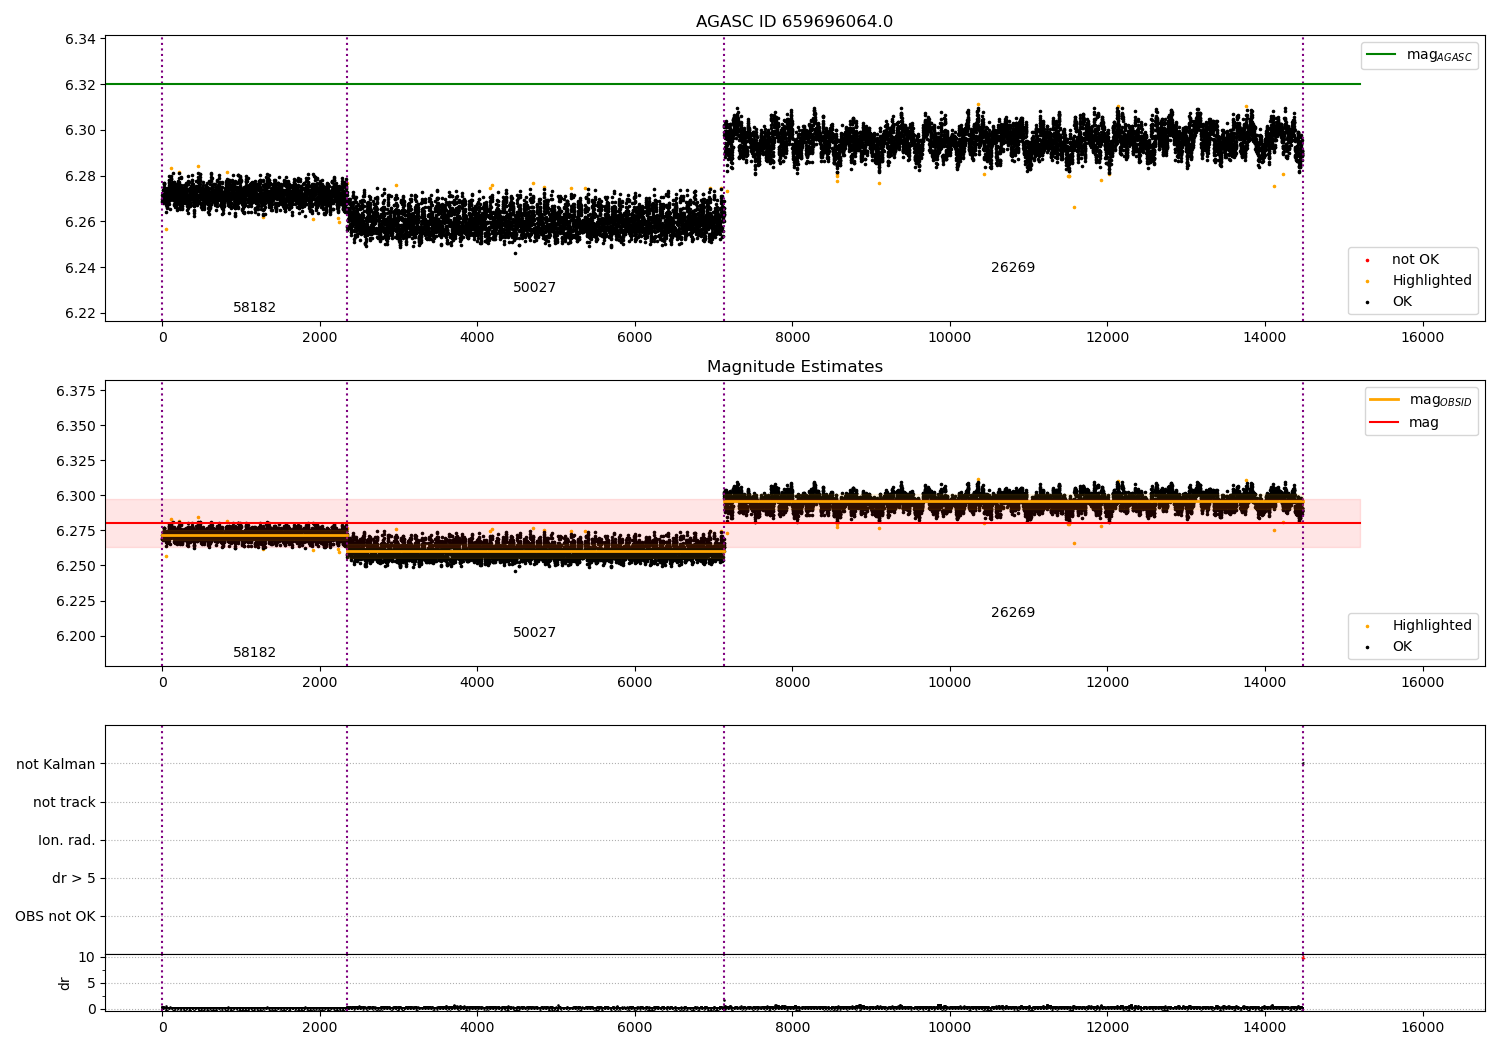Screen dimensions: 1500x1050
Task: Click the 6.28 tick on the top plot
Action: point(81,176)
